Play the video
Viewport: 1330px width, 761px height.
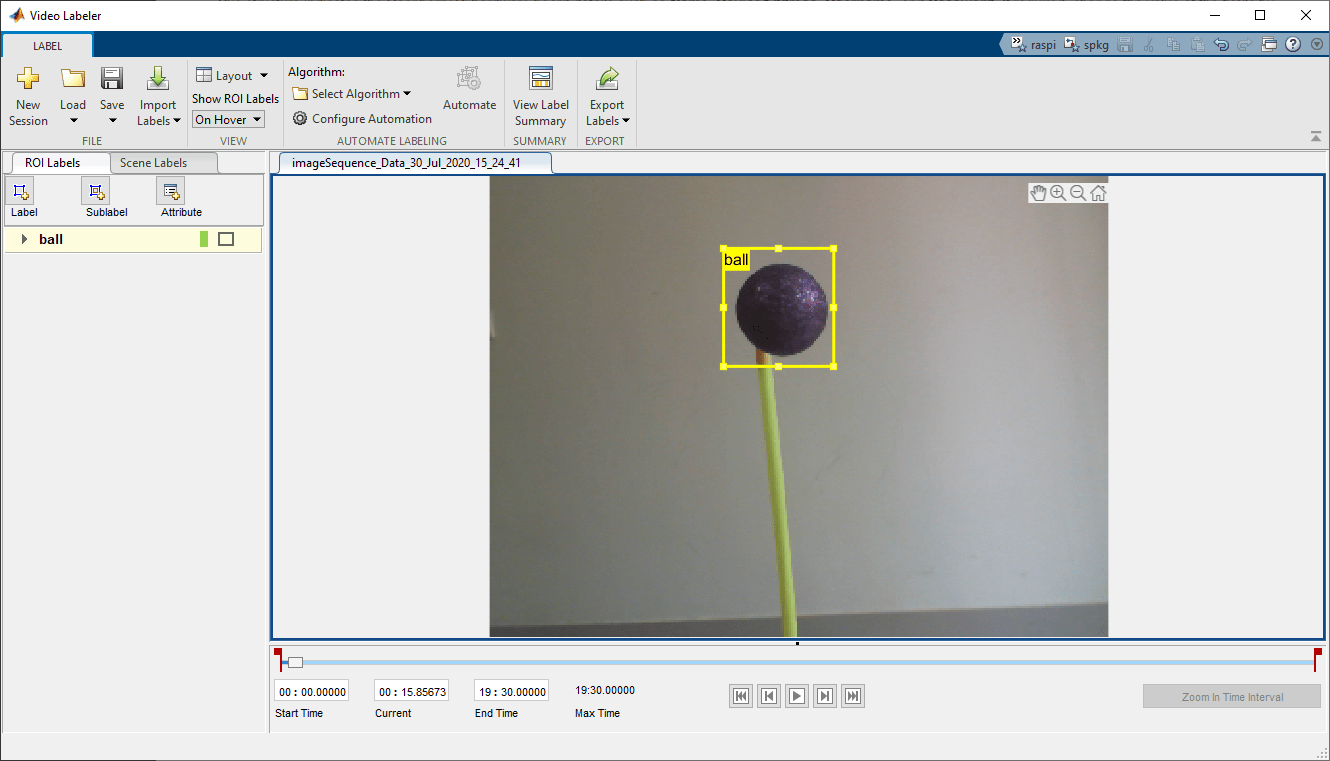tap(797, 696)
